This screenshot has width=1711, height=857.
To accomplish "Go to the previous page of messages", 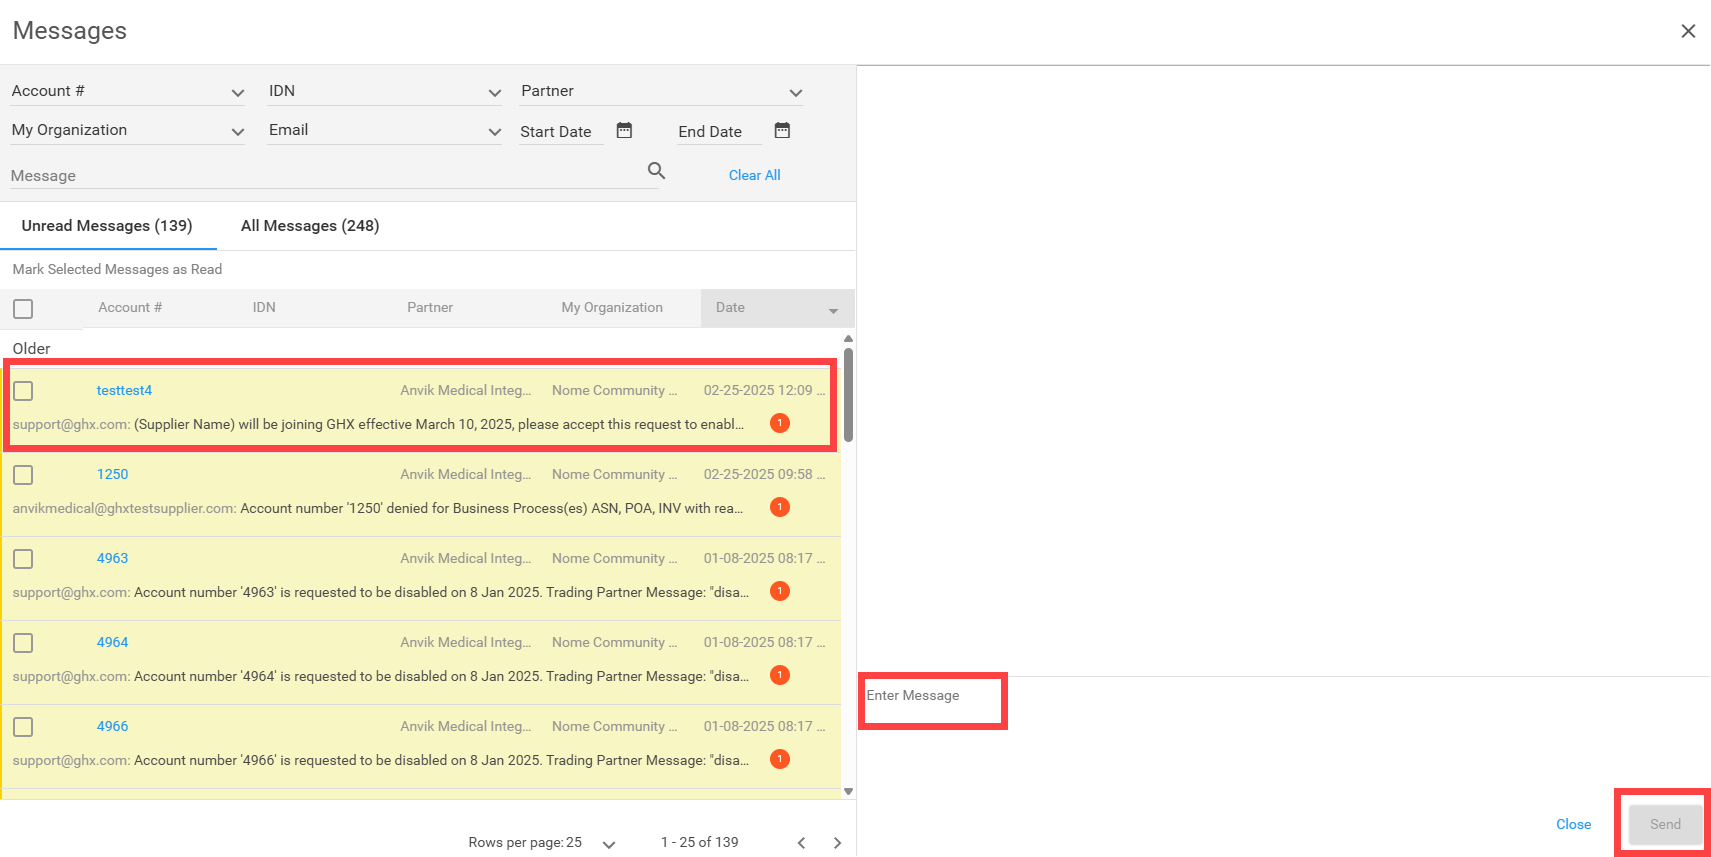I will pos(801,843).
